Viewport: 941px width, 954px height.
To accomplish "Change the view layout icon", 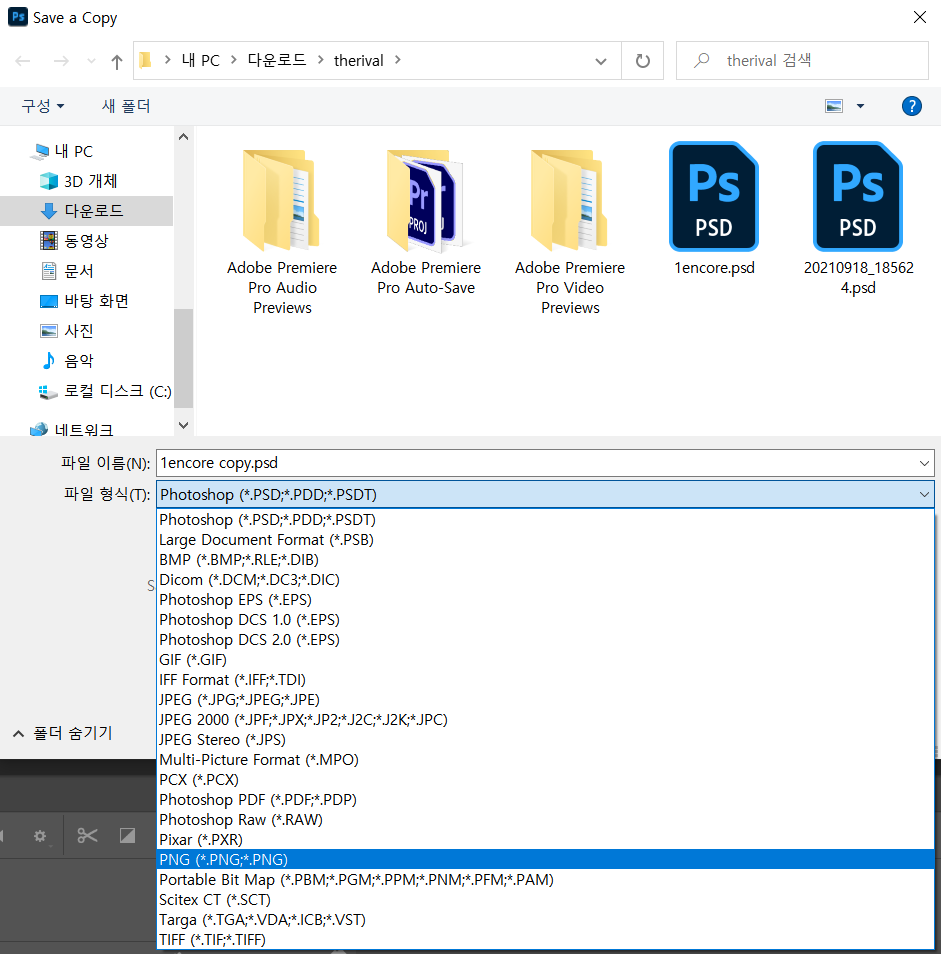I will [834, 106].
